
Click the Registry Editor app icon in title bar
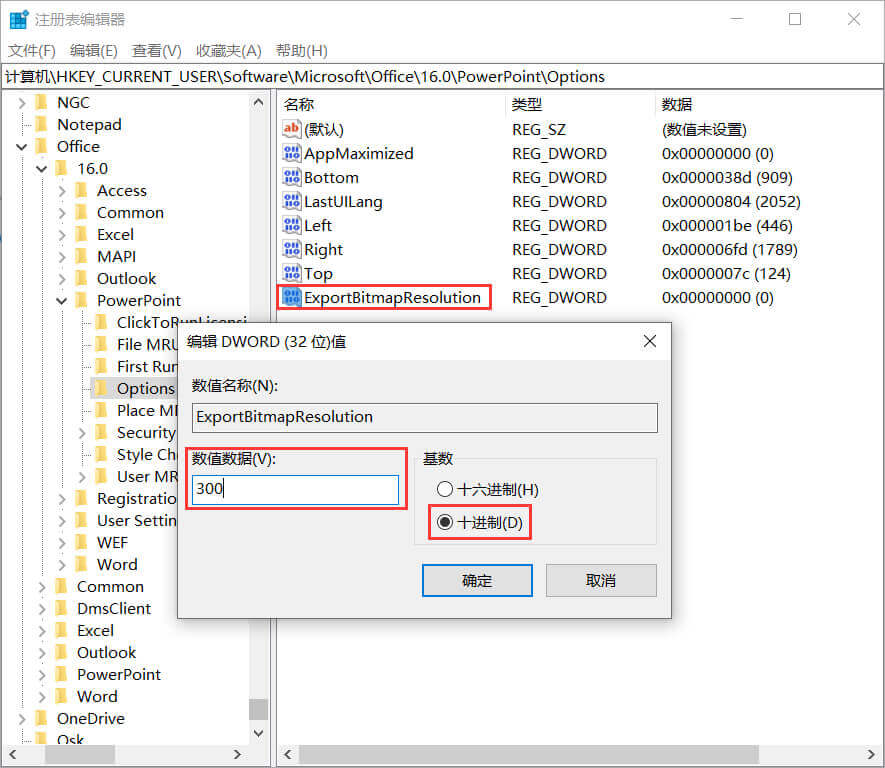[x=18, y=19]
